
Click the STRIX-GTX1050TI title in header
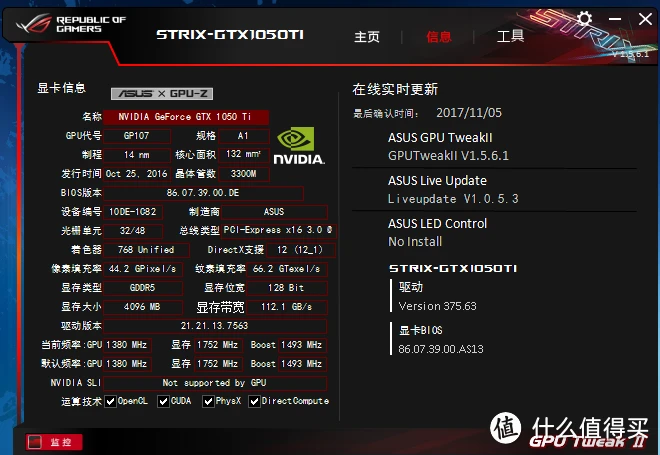click(230, 35)
